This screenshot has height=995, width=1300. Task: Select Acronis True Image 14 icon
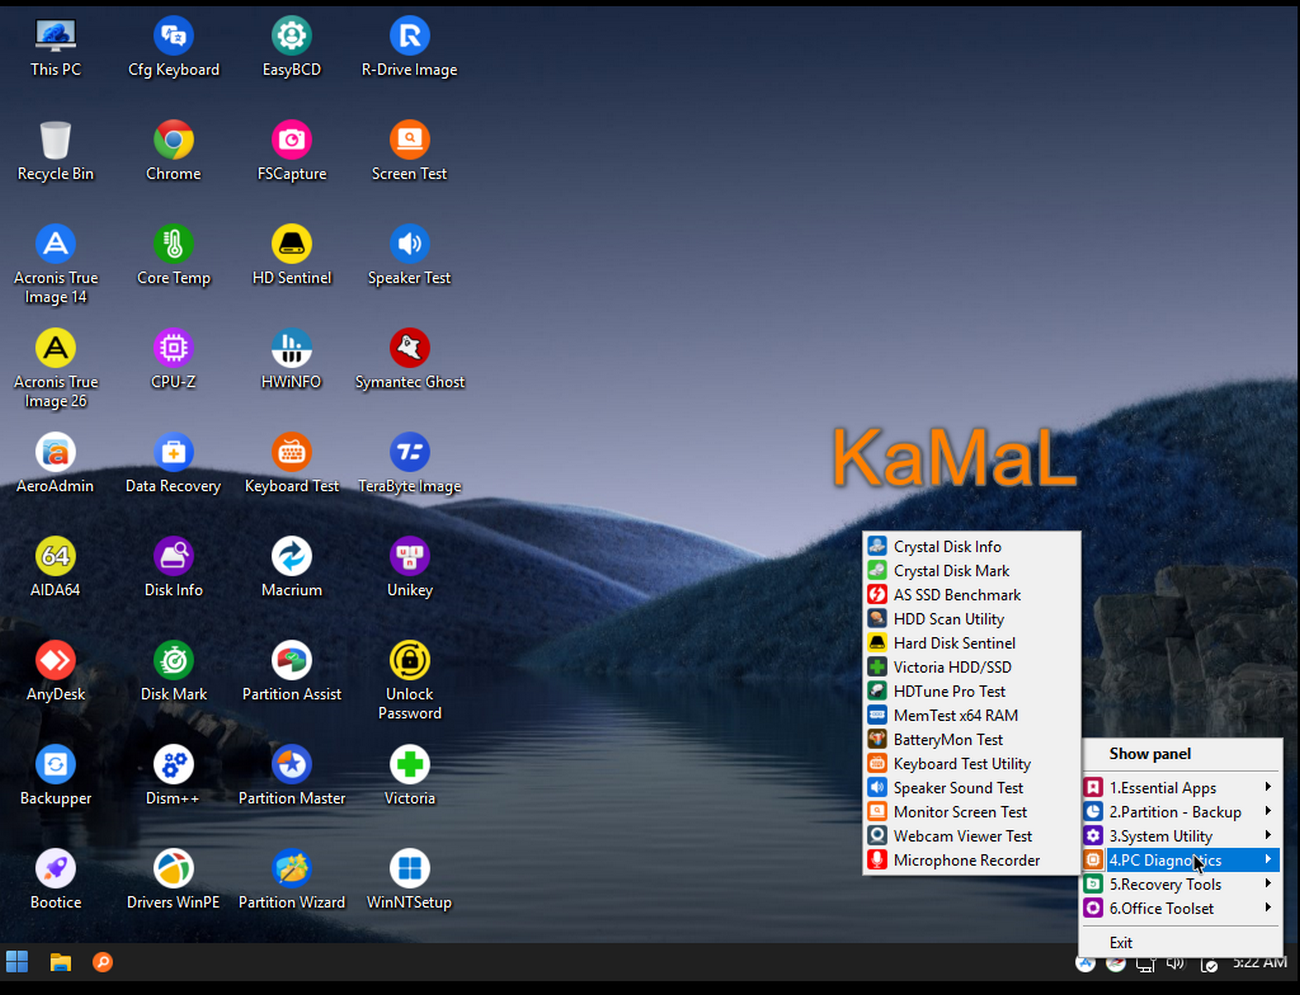pyautogui.click(x=56, y=266)
